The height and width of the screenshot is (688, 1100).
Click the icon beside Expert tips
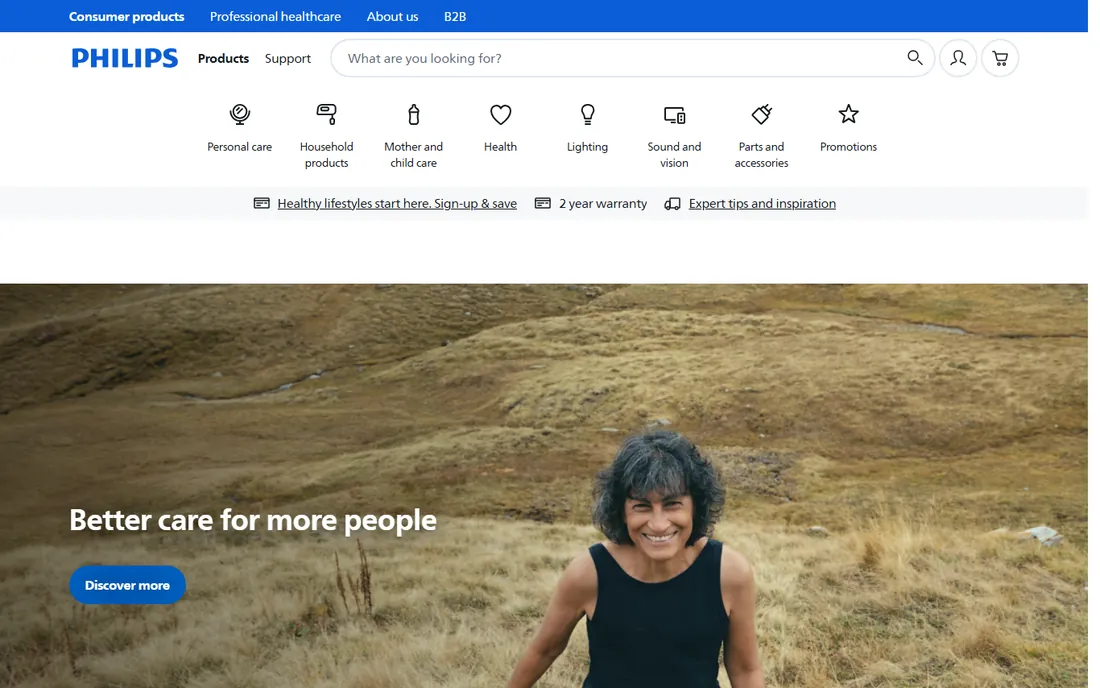tap(672, 203)
